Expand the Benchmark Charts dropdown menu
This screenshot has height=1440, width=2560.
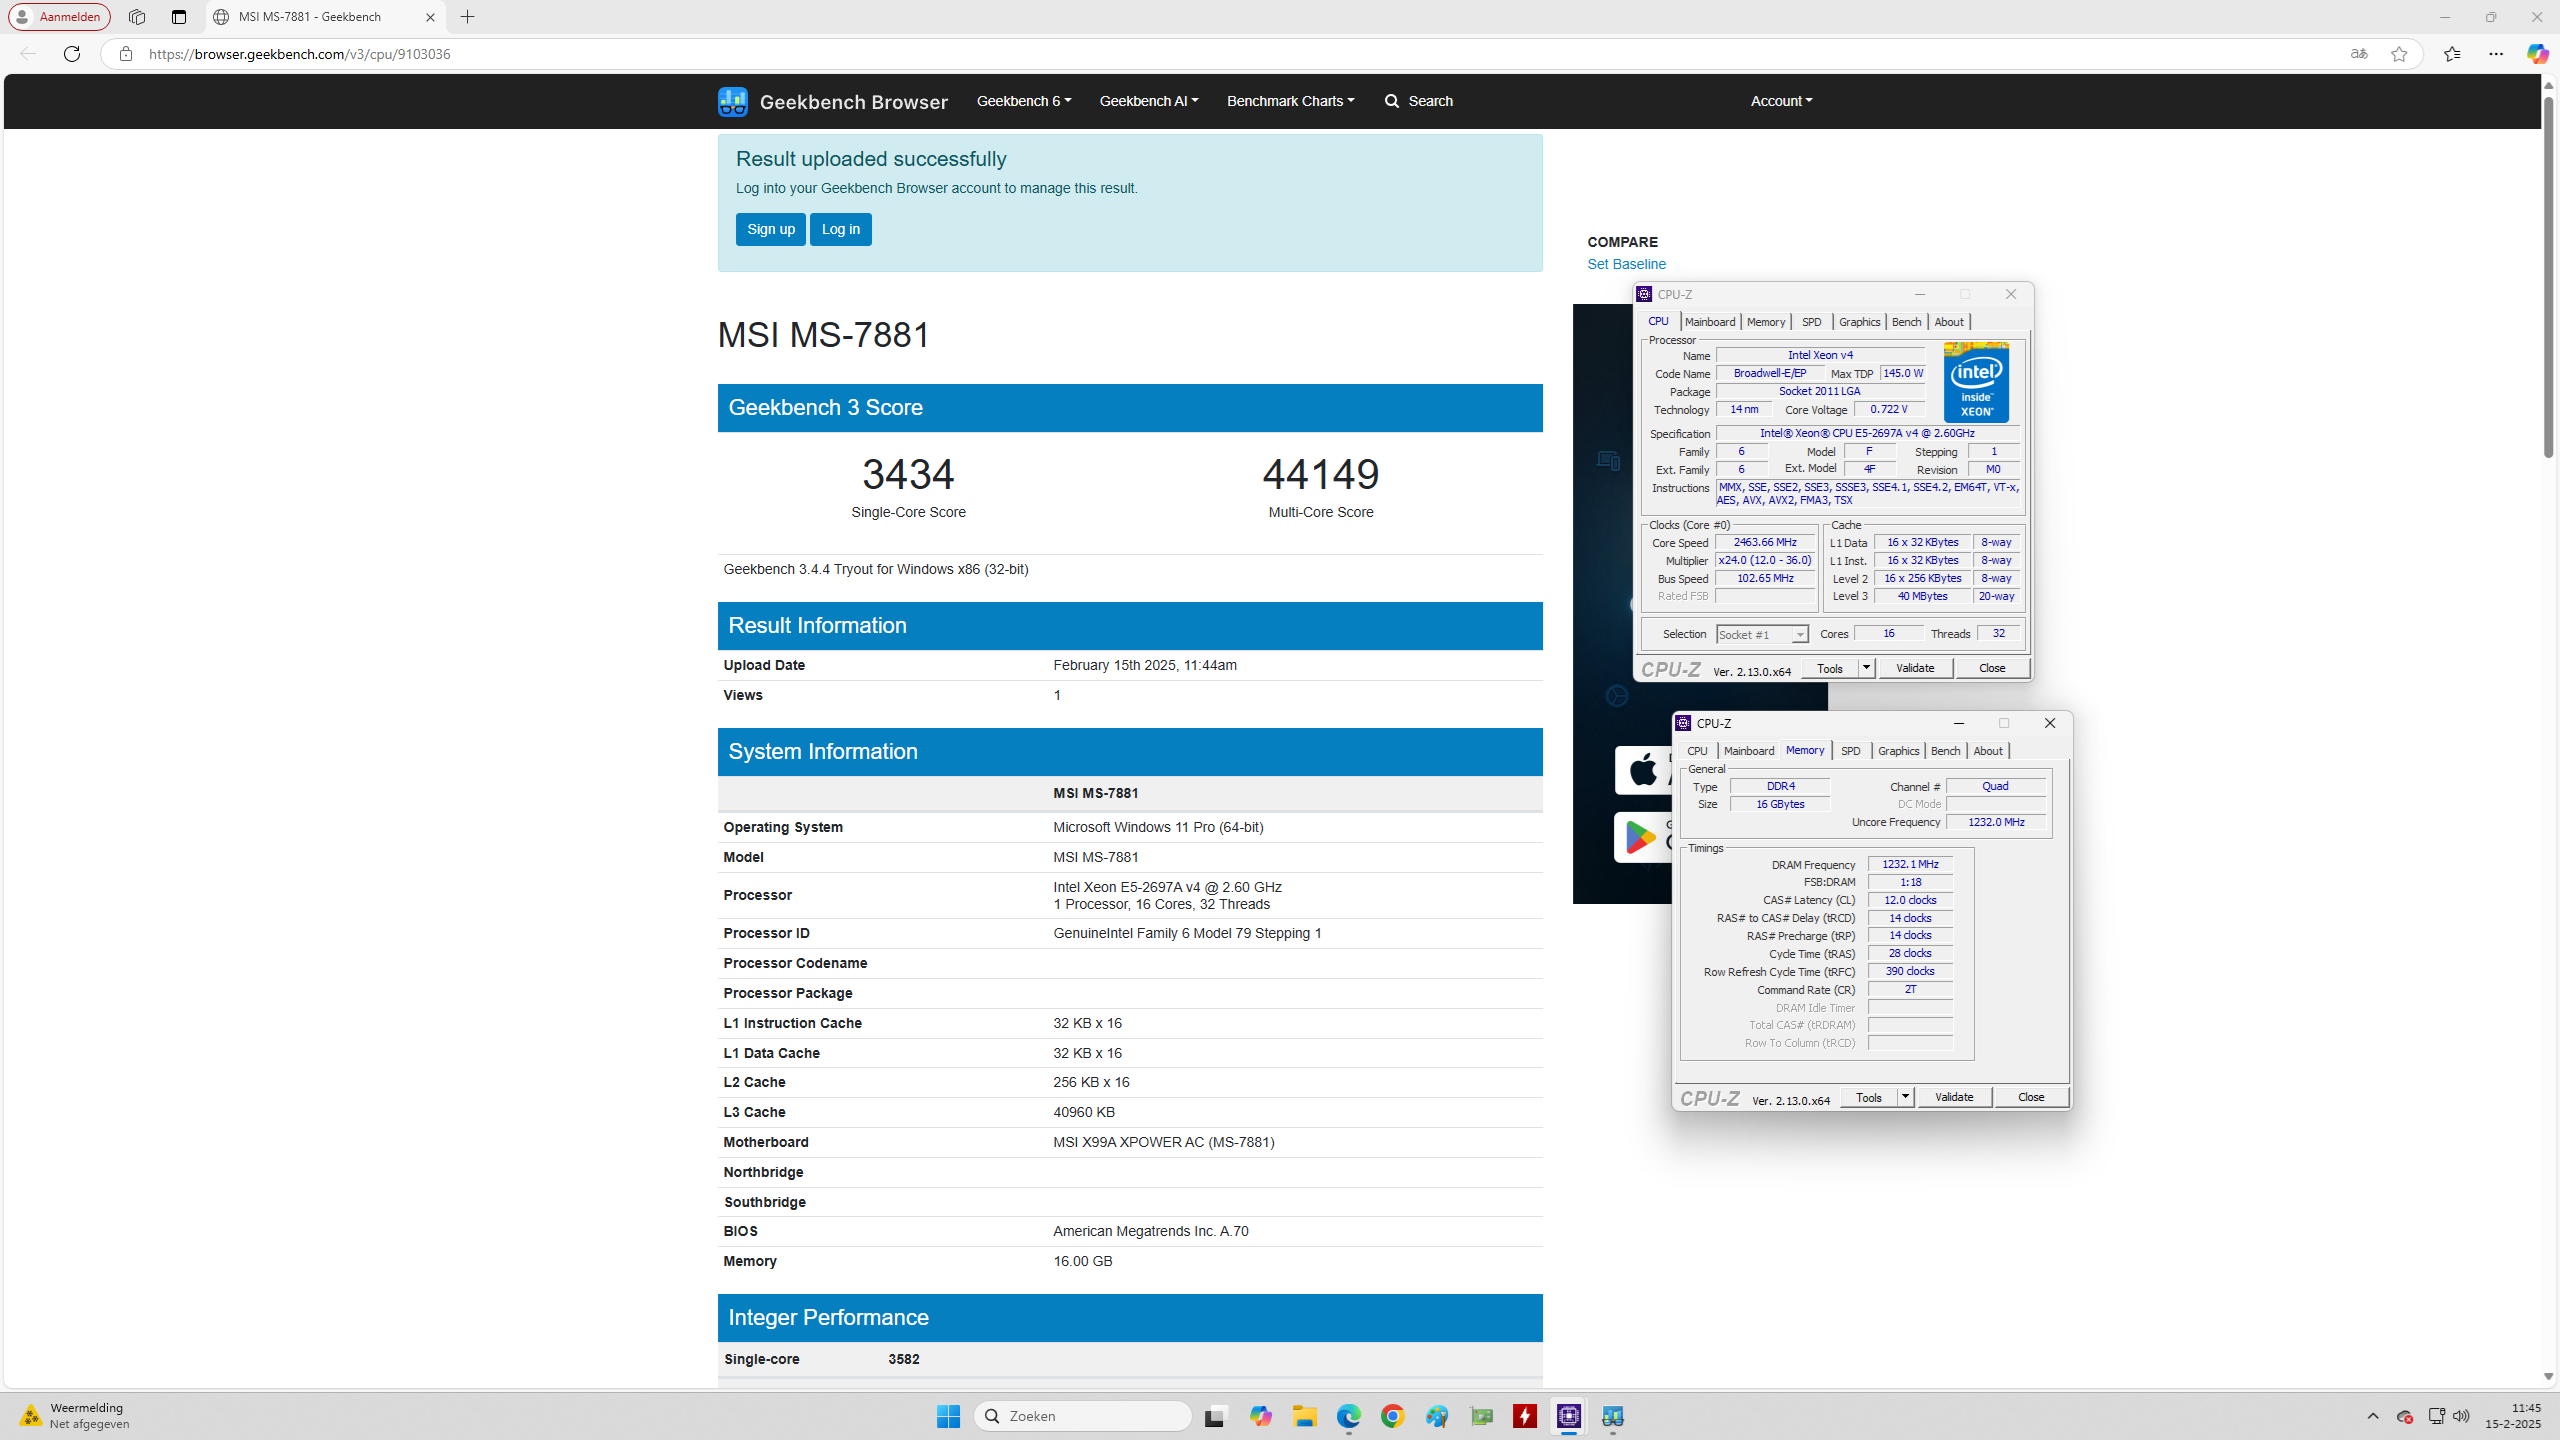tap(1290, 101)
